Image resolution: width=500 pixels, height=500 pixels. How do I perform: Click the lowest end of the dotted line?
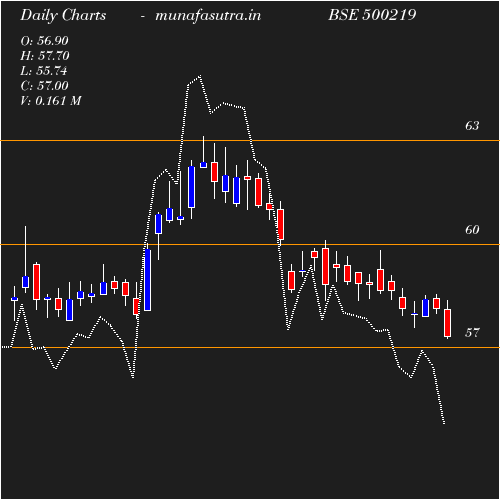point(444,424)
